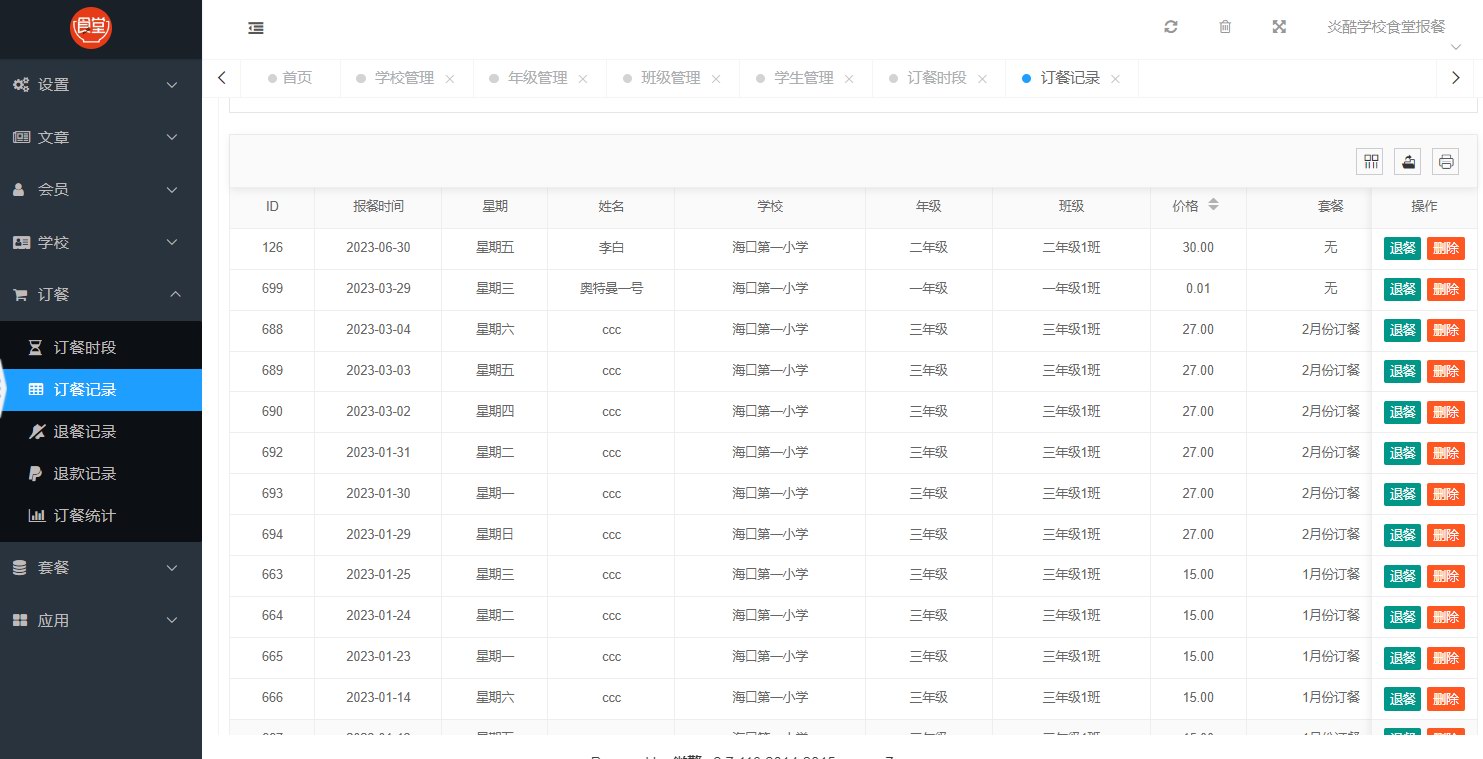This screenshot has width=1483, height=759.
Task: Click the refresh icon in header
Action: tap(1171, 27)
